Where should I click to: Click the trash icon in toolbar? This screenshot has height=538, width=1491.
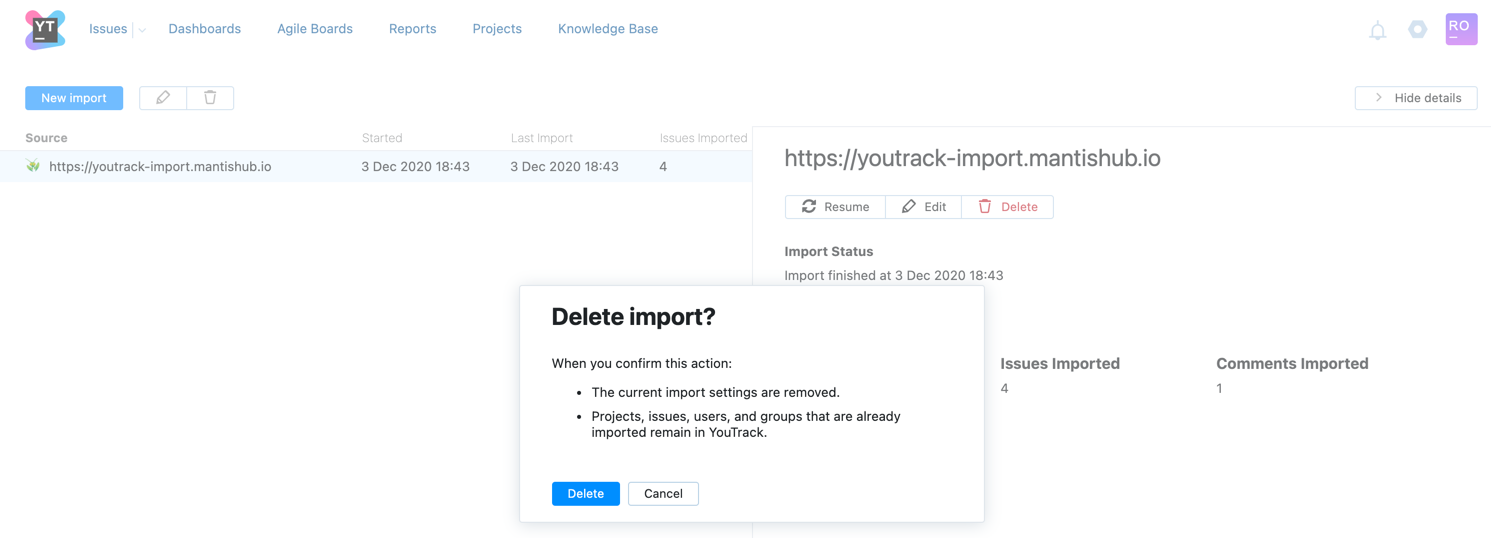point(210,98)
